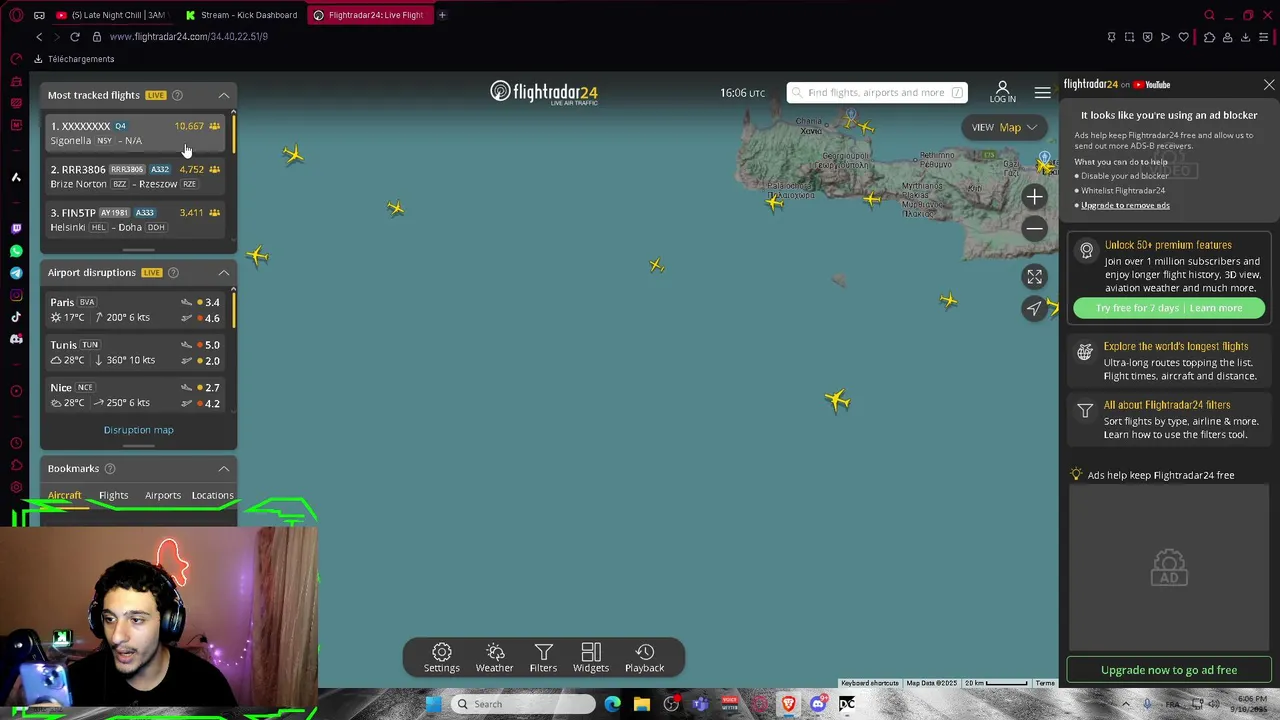Click the Flightradar24 logo
1280x720 pixels.
click(544, 93)
